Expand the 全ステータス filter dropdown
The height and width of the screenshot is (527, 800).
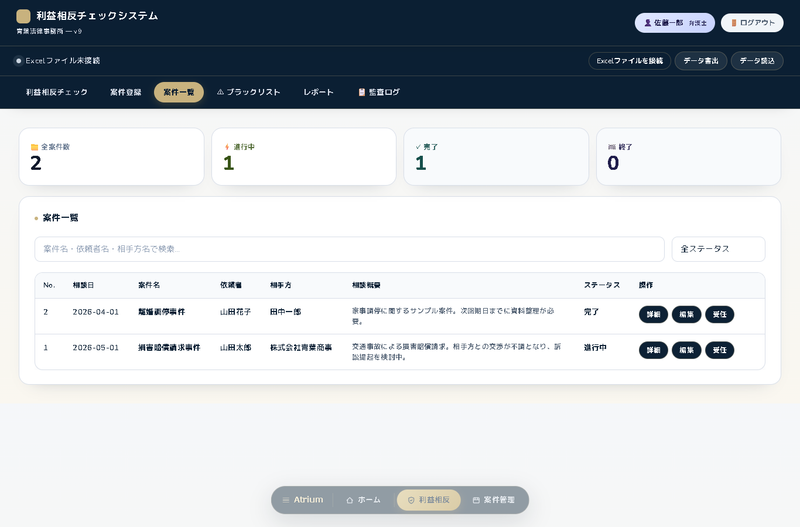[718, 249]
